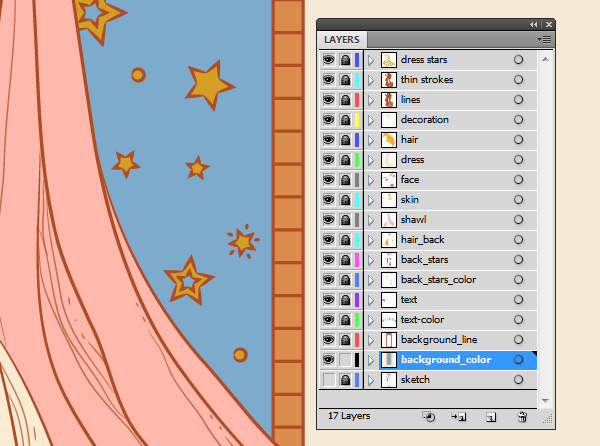
Task: Hide the dress stars layer
Action: click(x=328, y=60)
